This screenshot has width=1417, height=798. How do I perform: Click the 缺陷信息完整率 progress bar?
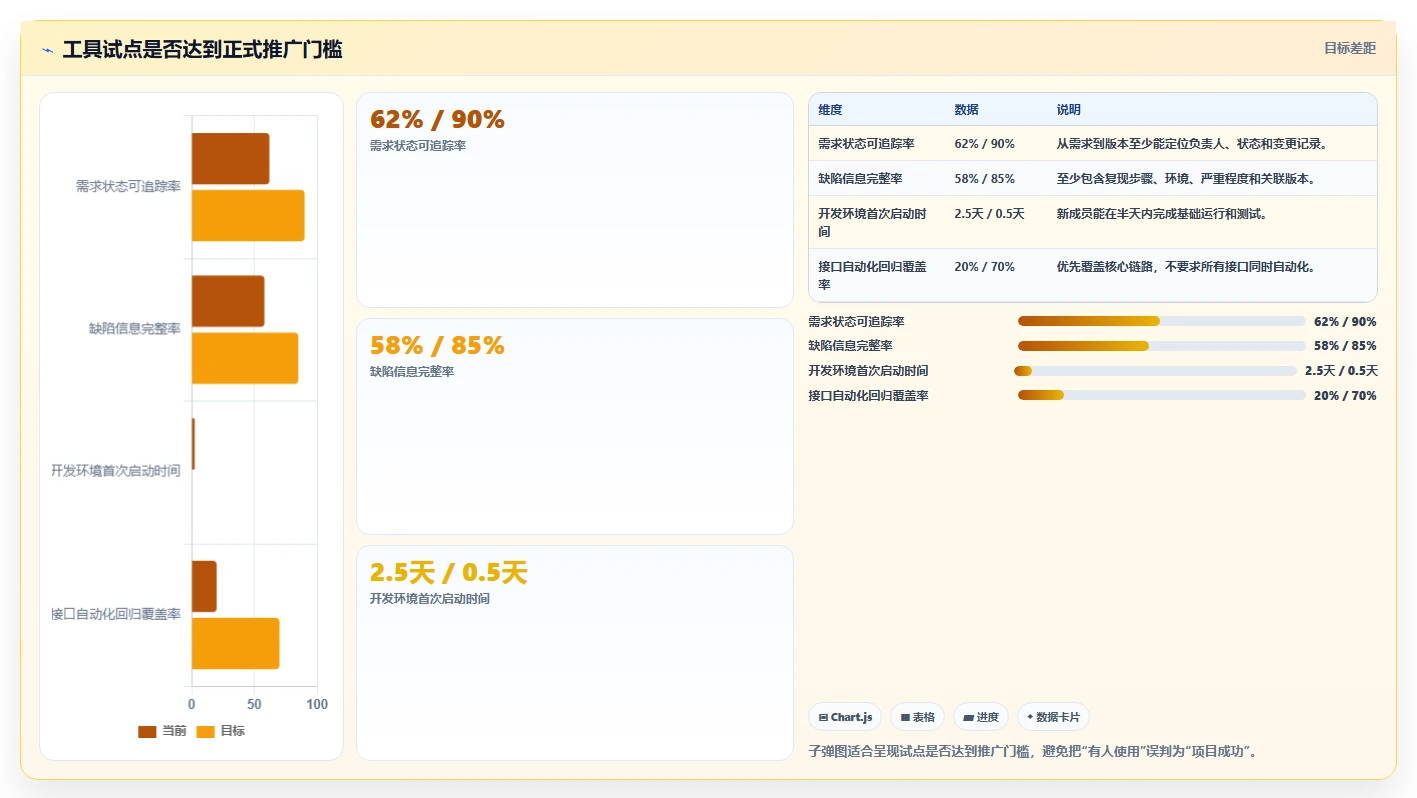[x=1162, y=346]
